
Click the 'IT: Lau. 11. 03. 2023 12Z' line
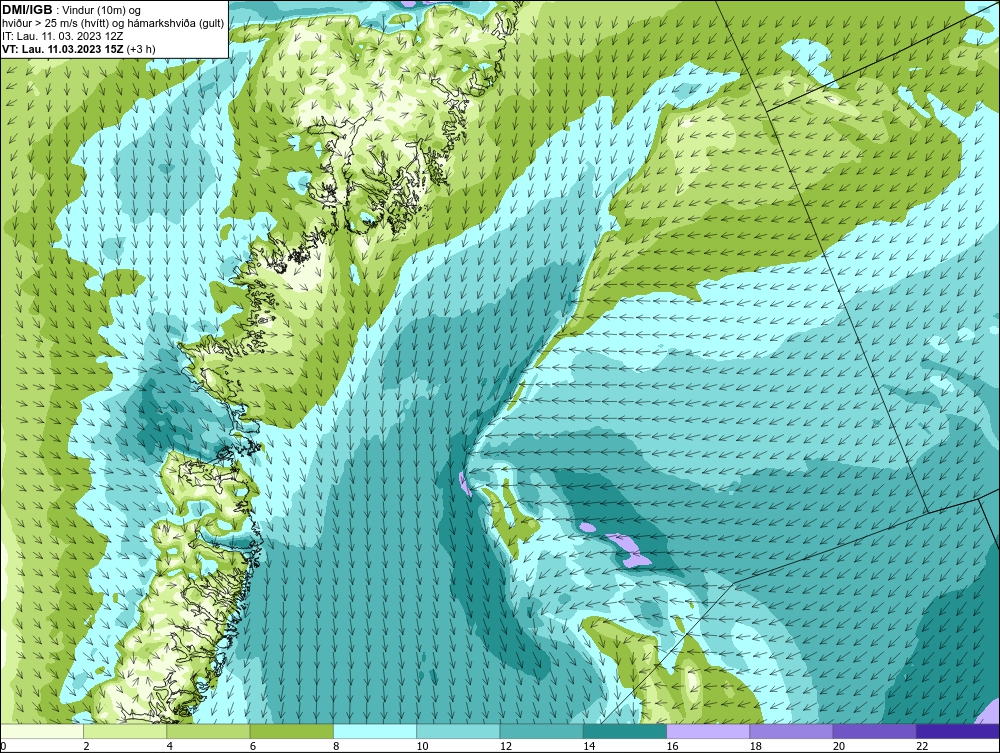(61, 36)
